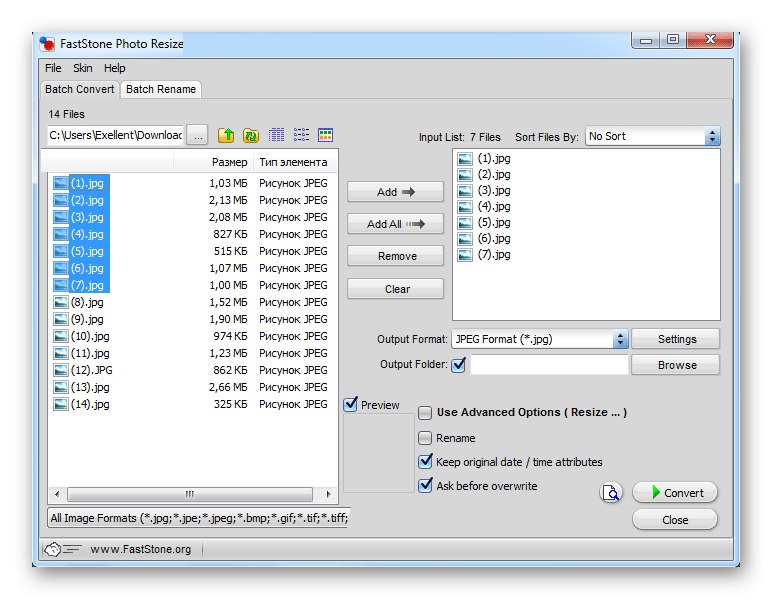Click the Тип элемента column header

(x=295, y=162)
